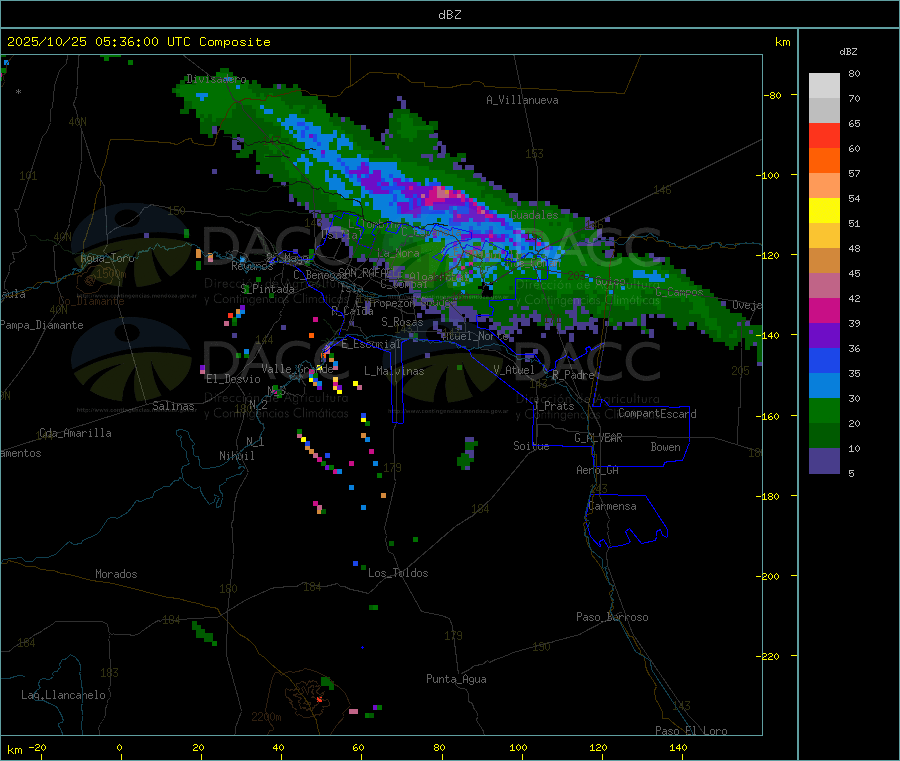Select the Carmensa location label

coord(611,506)
